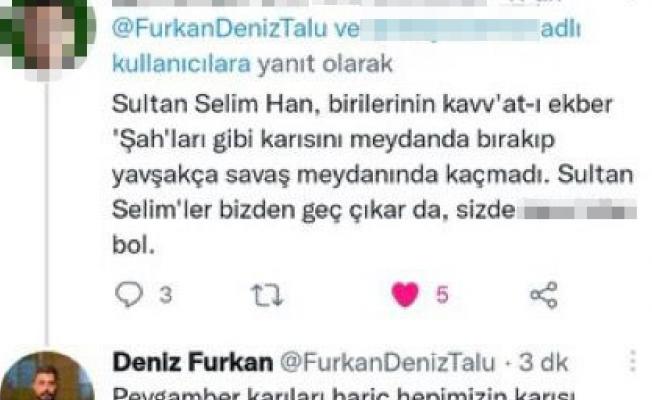The image size is (652, 400).
Task: Open Deniz Furkan's profile photo
Action: pos(47,376)
